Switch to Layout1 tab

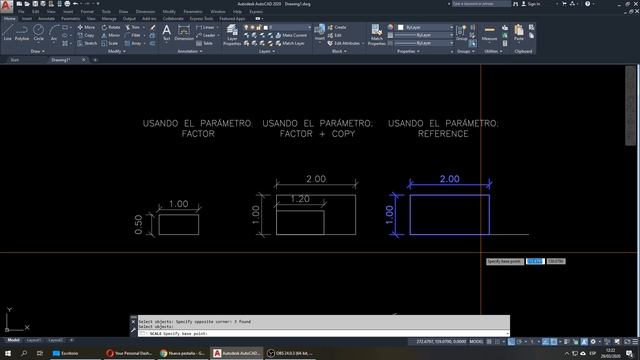(x=33, y=340)
